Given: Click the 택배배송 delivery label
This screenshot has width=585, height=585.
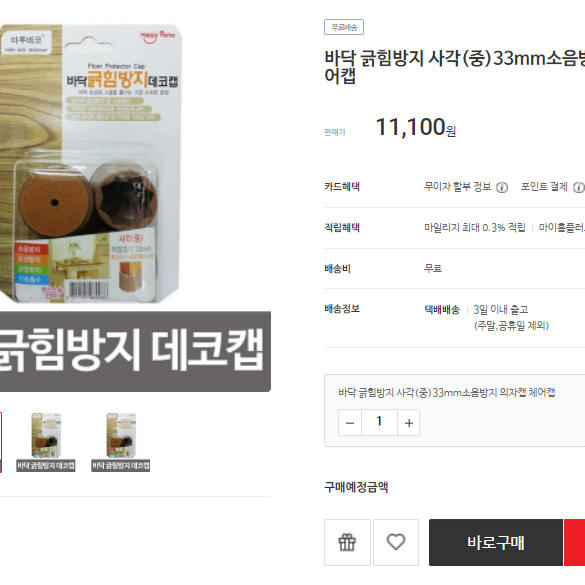Looking at the screenshot, I should (442, 310).
